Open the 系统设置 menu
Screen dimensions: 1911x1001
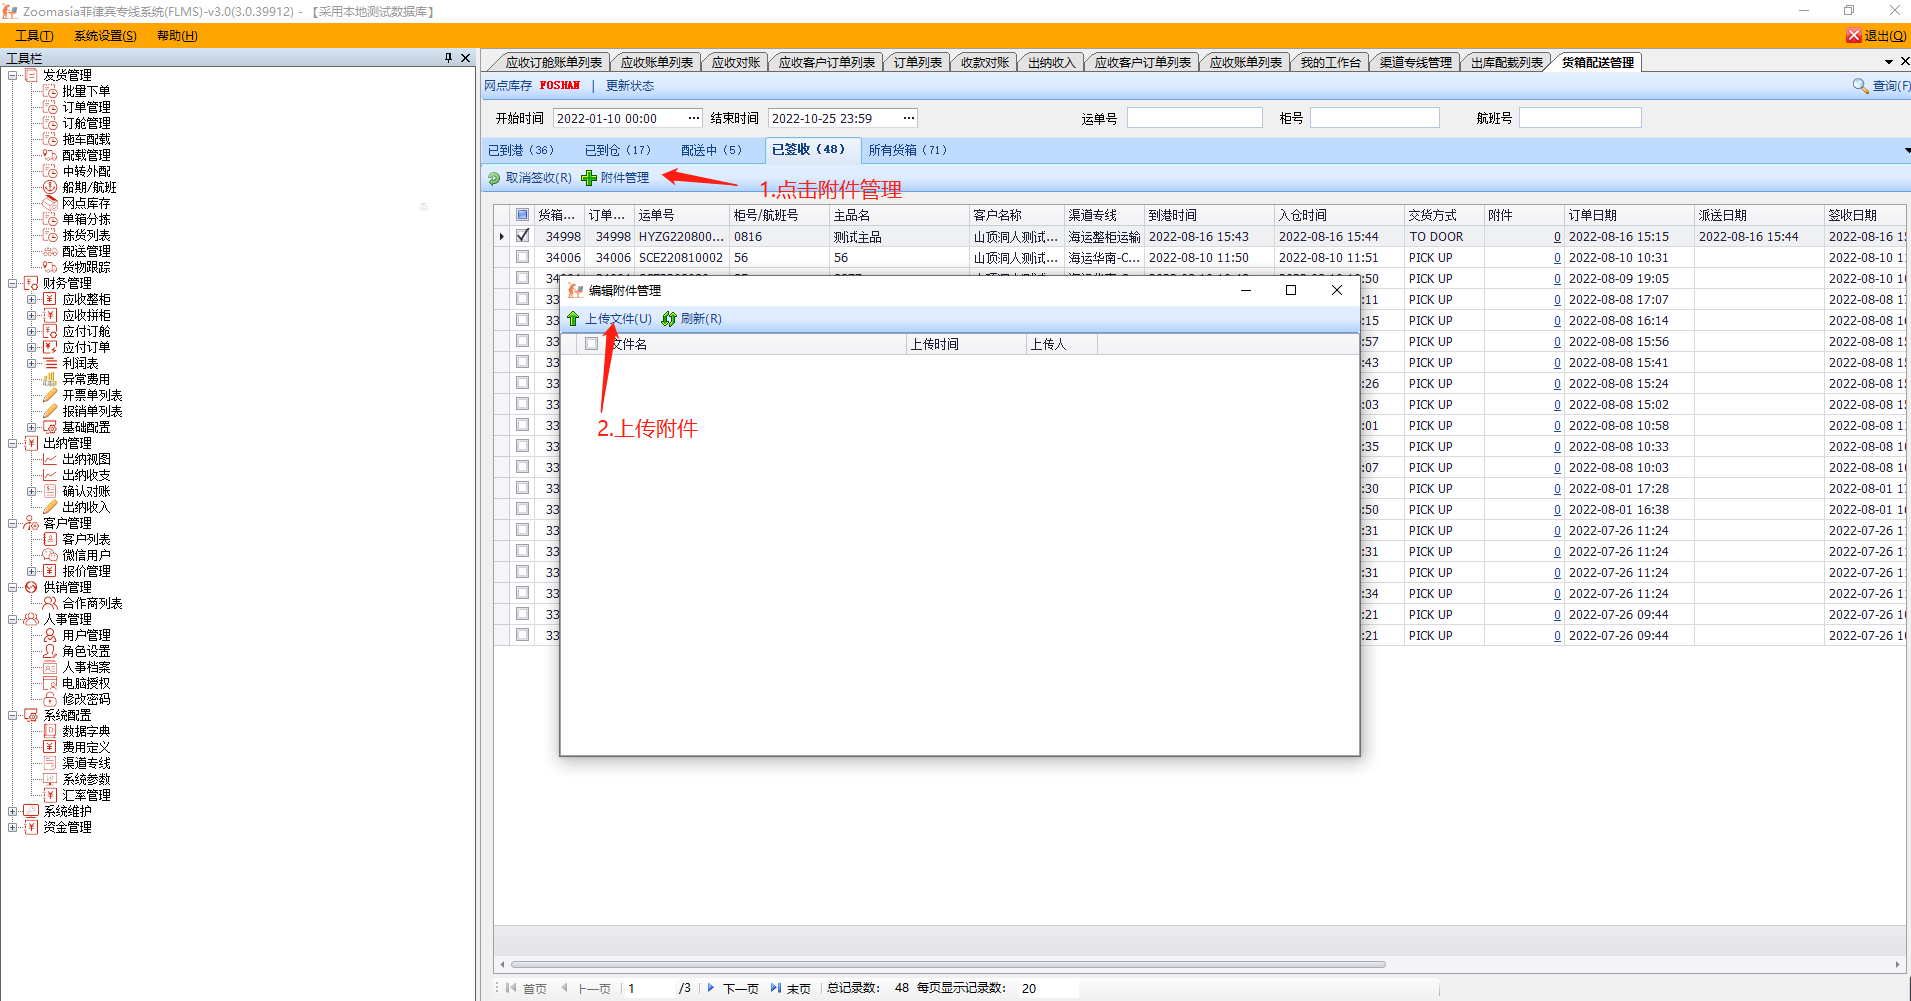click(x=105, y=35)
